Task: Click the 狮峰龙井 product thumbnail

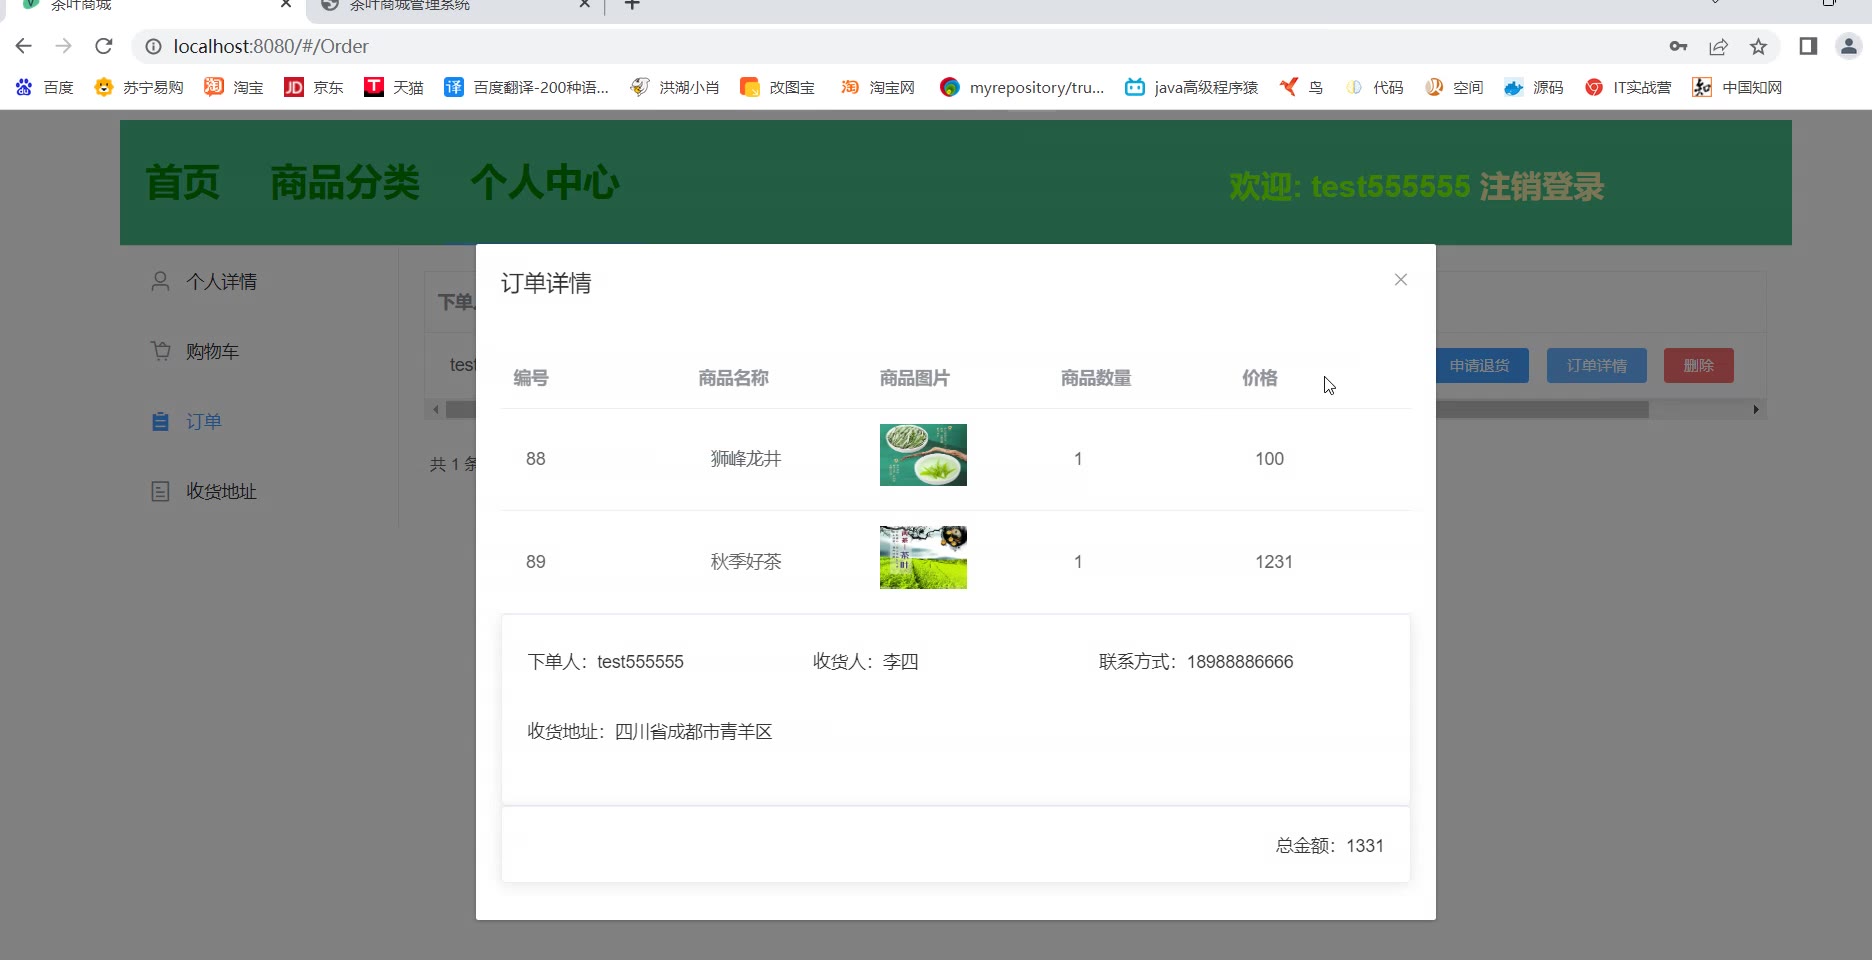Action: coord(923,455)
